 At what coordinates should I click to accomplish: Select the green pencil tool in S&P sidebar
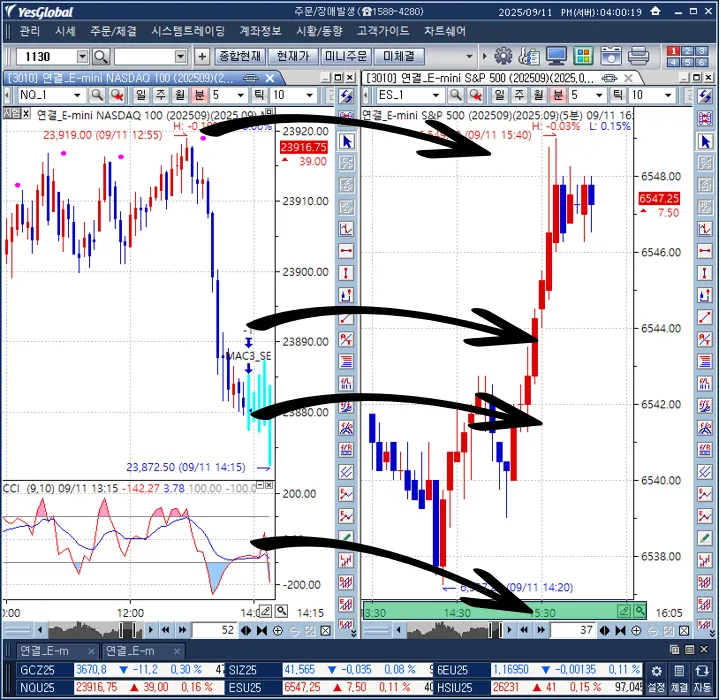point(705,537)
